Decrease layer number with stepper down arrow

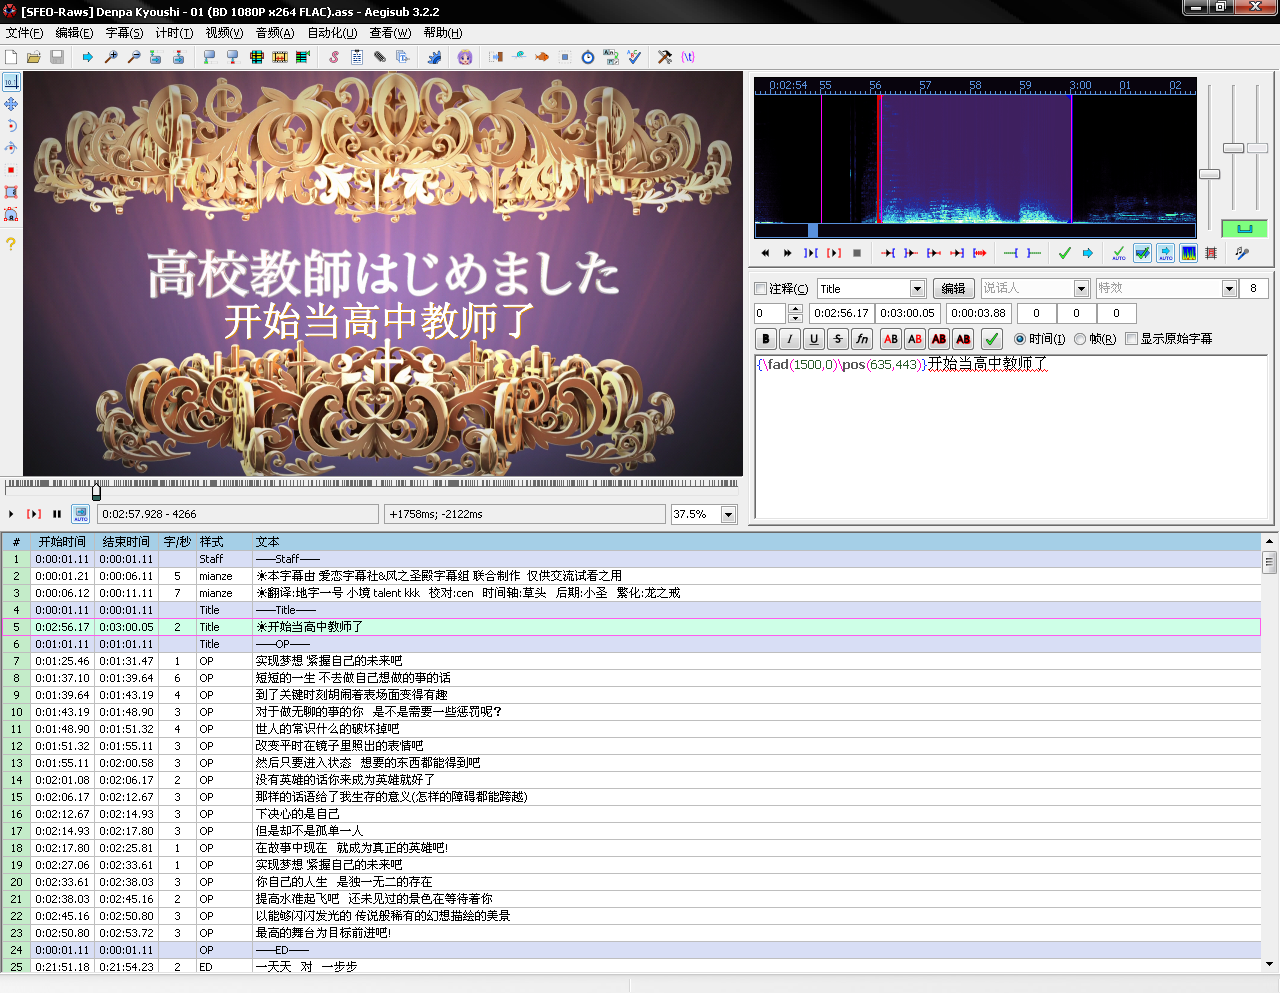[795, 318]
